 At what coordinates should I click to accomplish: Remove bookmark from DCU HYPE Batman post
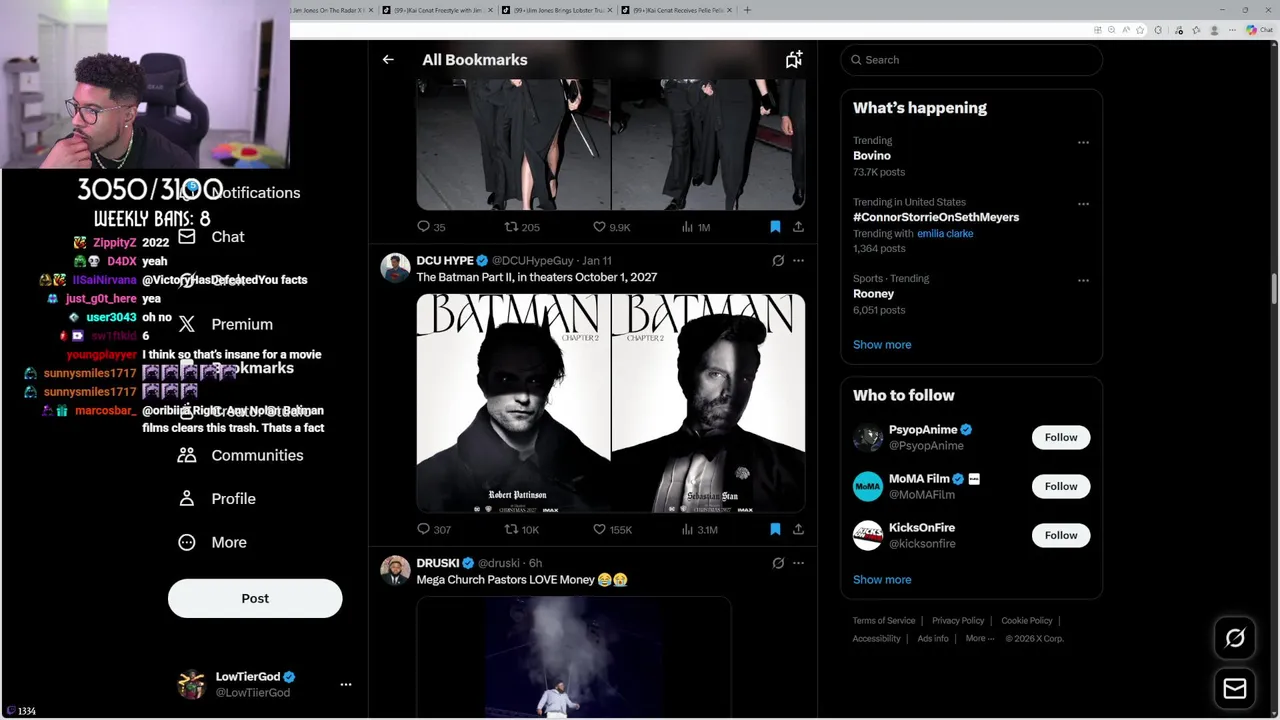(x=775, y=529)
